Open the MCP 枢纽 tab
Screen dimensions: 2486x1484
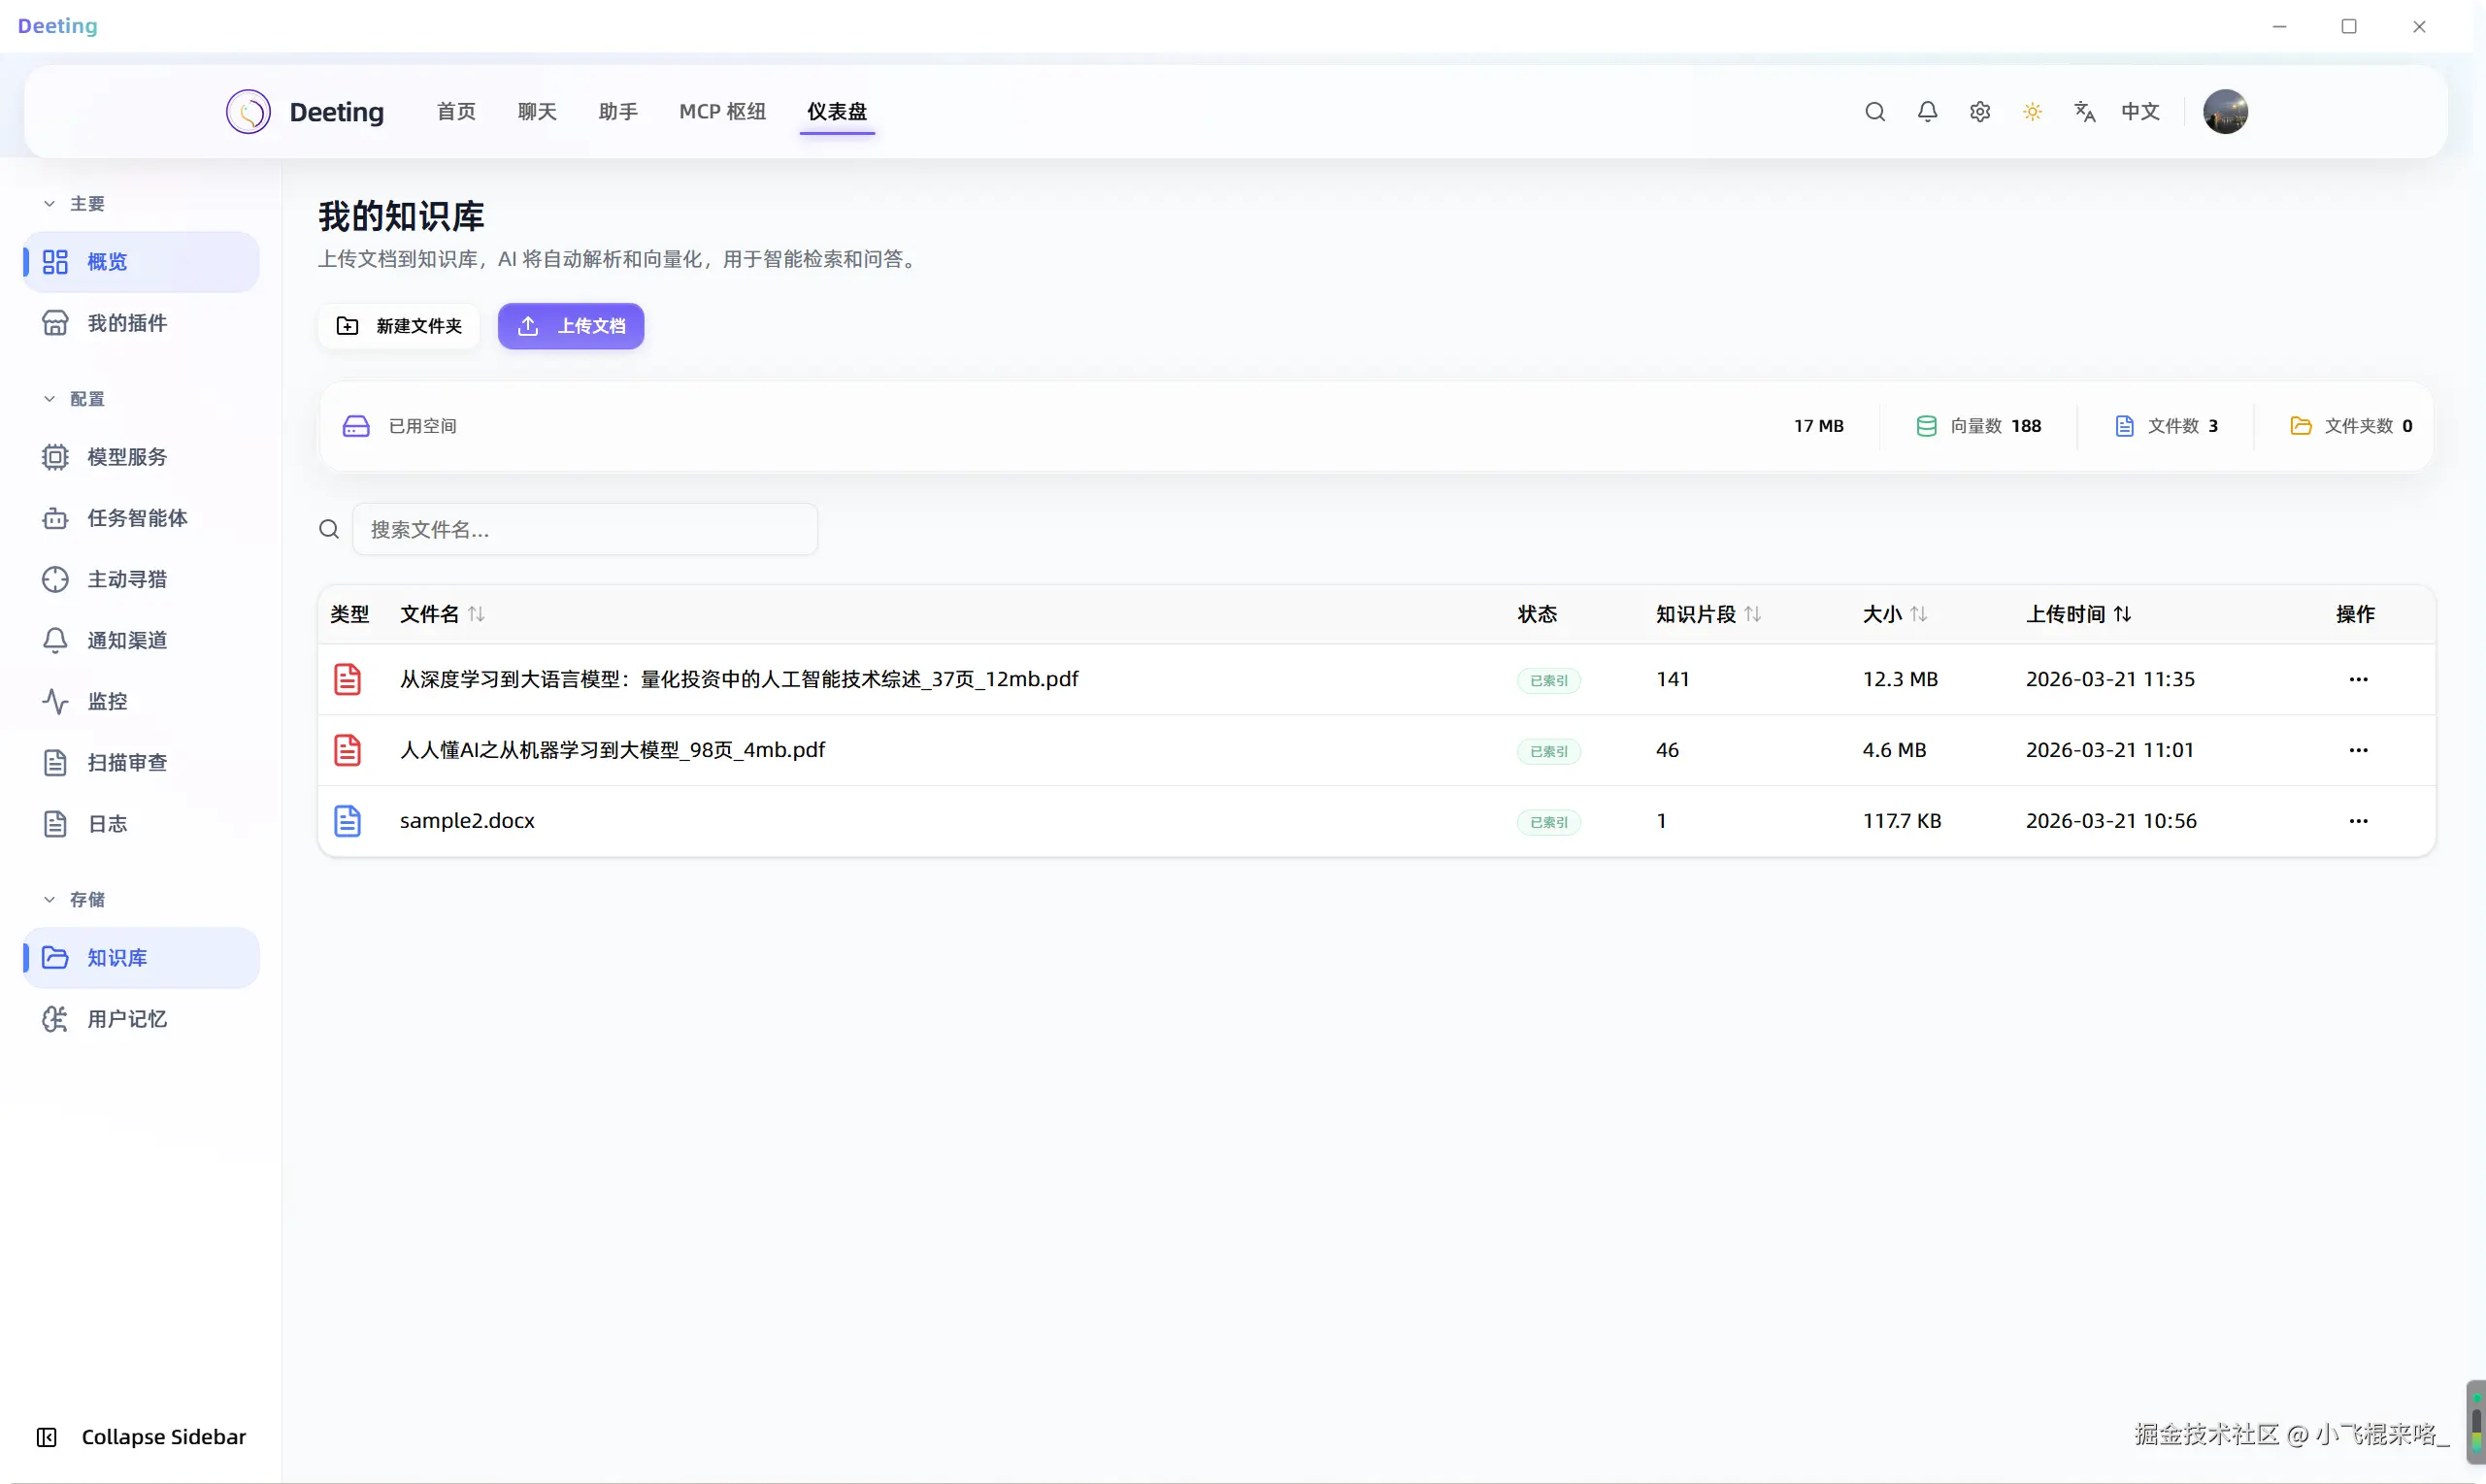pyautogui.click(x=722, y=112)
